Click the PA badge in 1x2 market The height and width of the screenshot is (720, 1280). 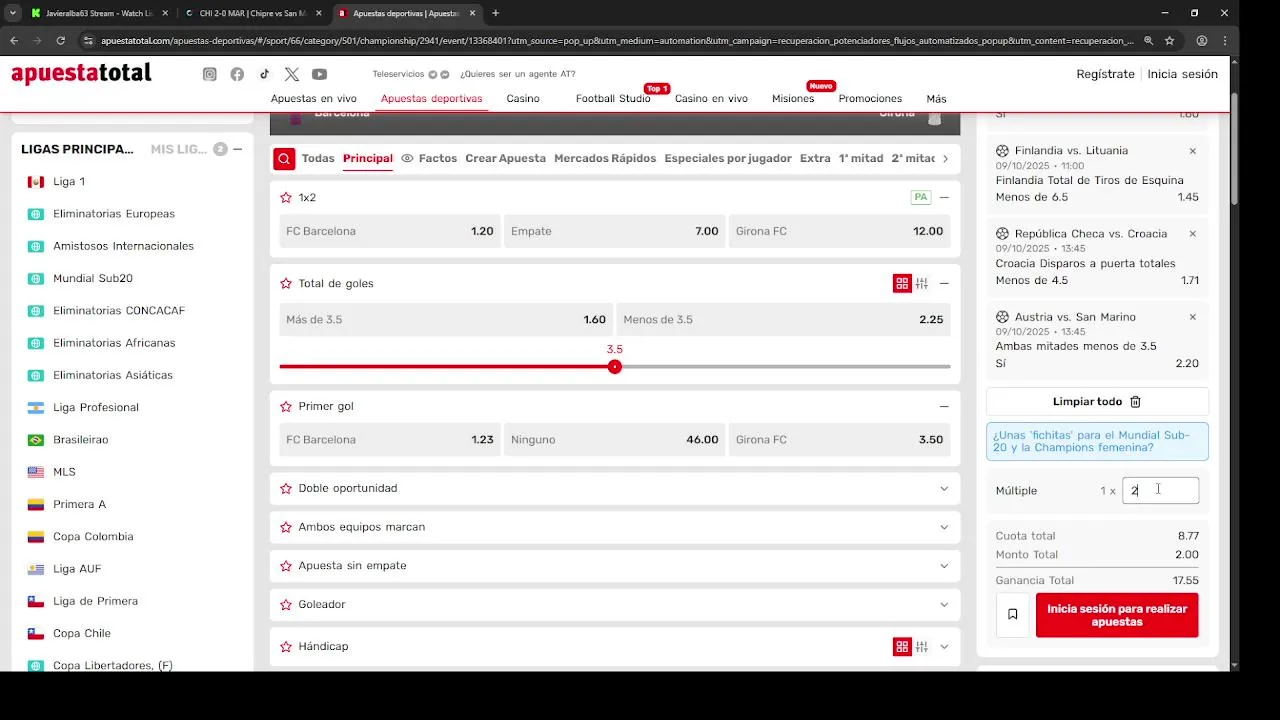tap(921, 197)
